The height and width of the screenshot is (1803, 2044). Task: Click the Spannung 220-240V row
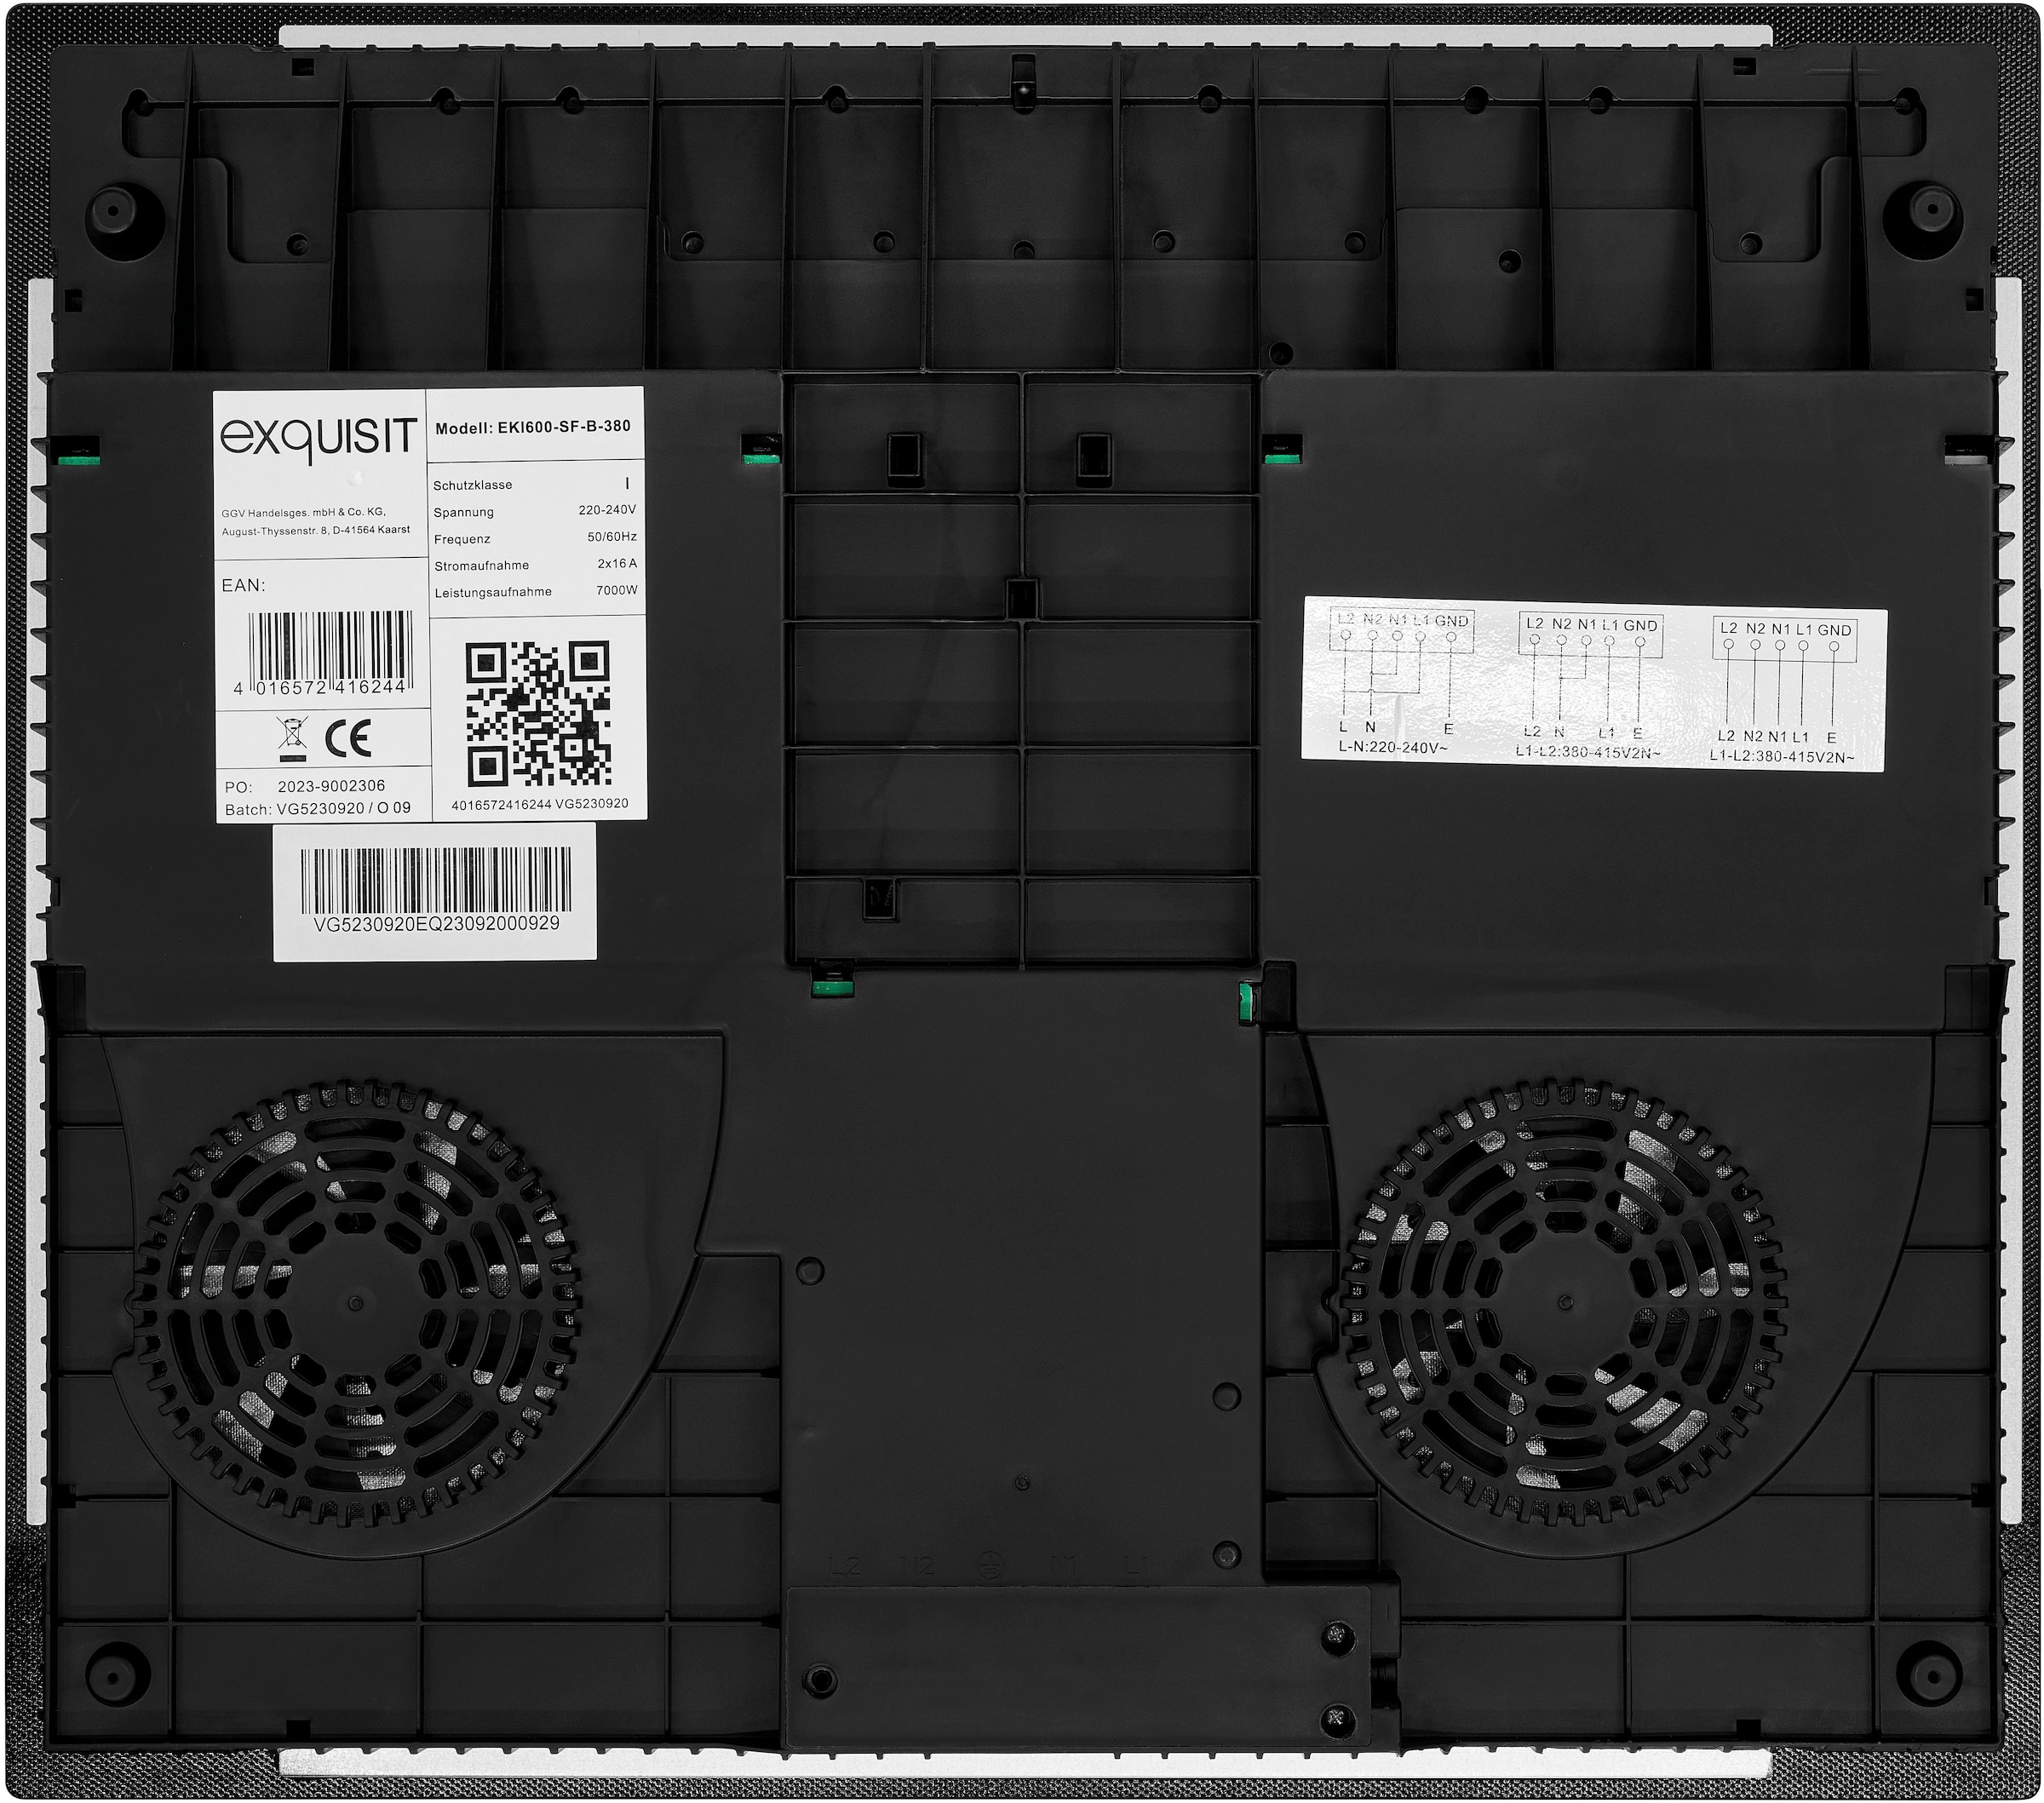point(535,511)
